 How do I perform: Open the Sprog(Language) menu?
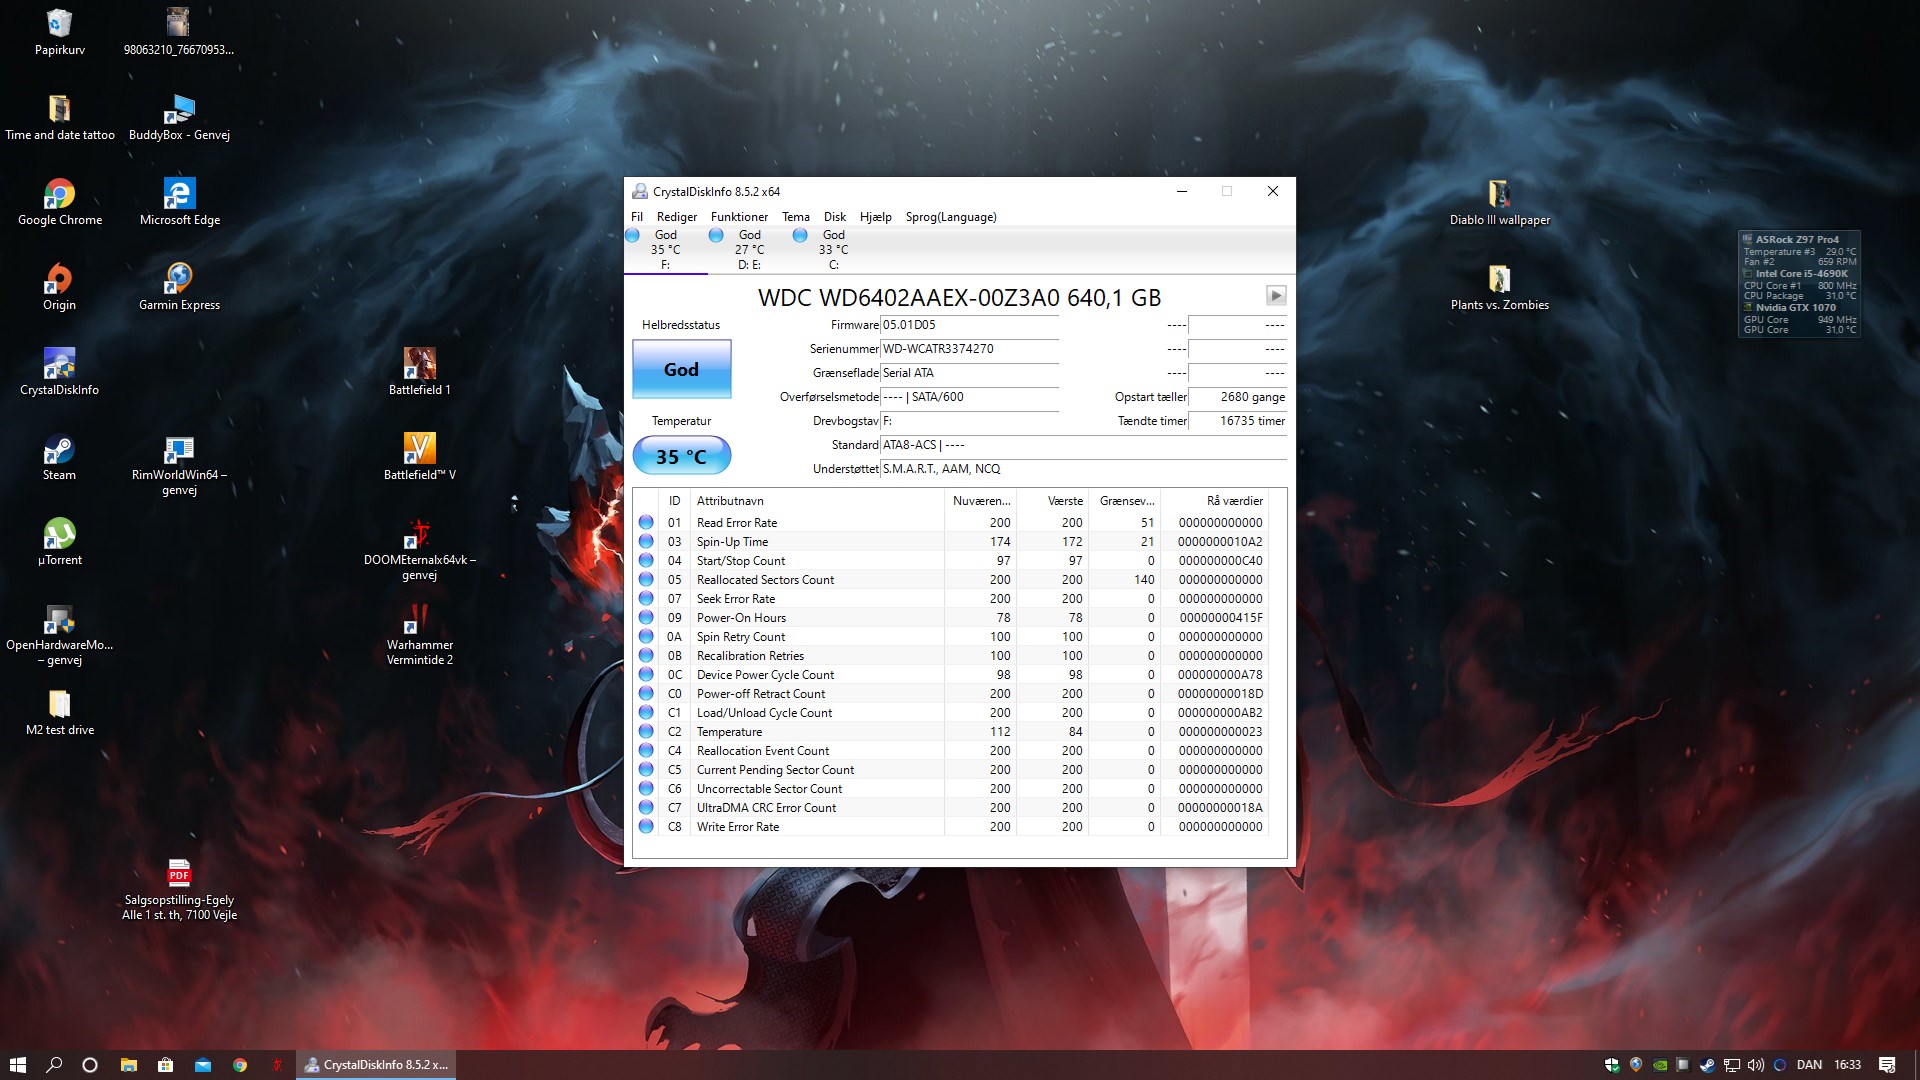[951, 217]
